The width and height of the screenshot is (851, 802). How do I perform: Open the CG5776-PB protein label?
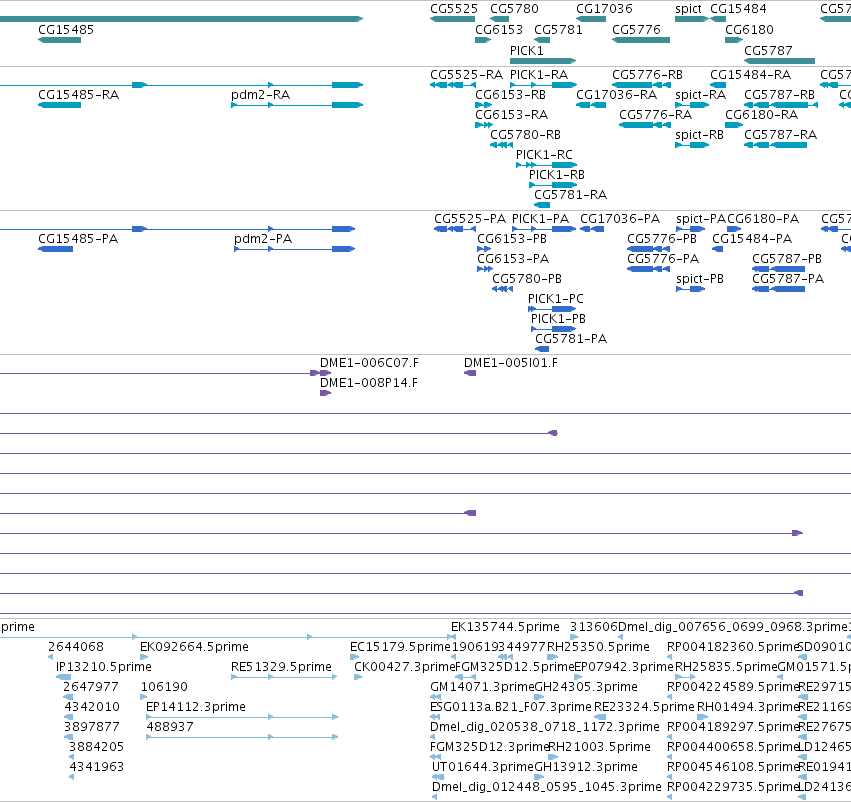[x=662, y=239]
